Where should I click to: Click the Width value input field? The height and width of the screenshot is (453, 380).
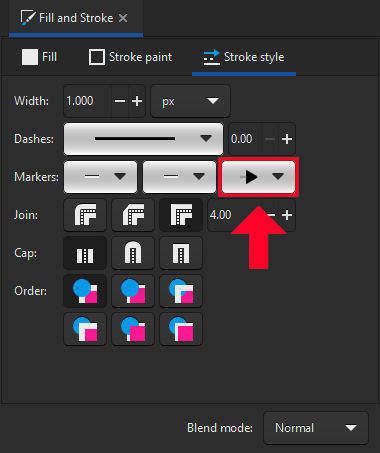(87, 101)
